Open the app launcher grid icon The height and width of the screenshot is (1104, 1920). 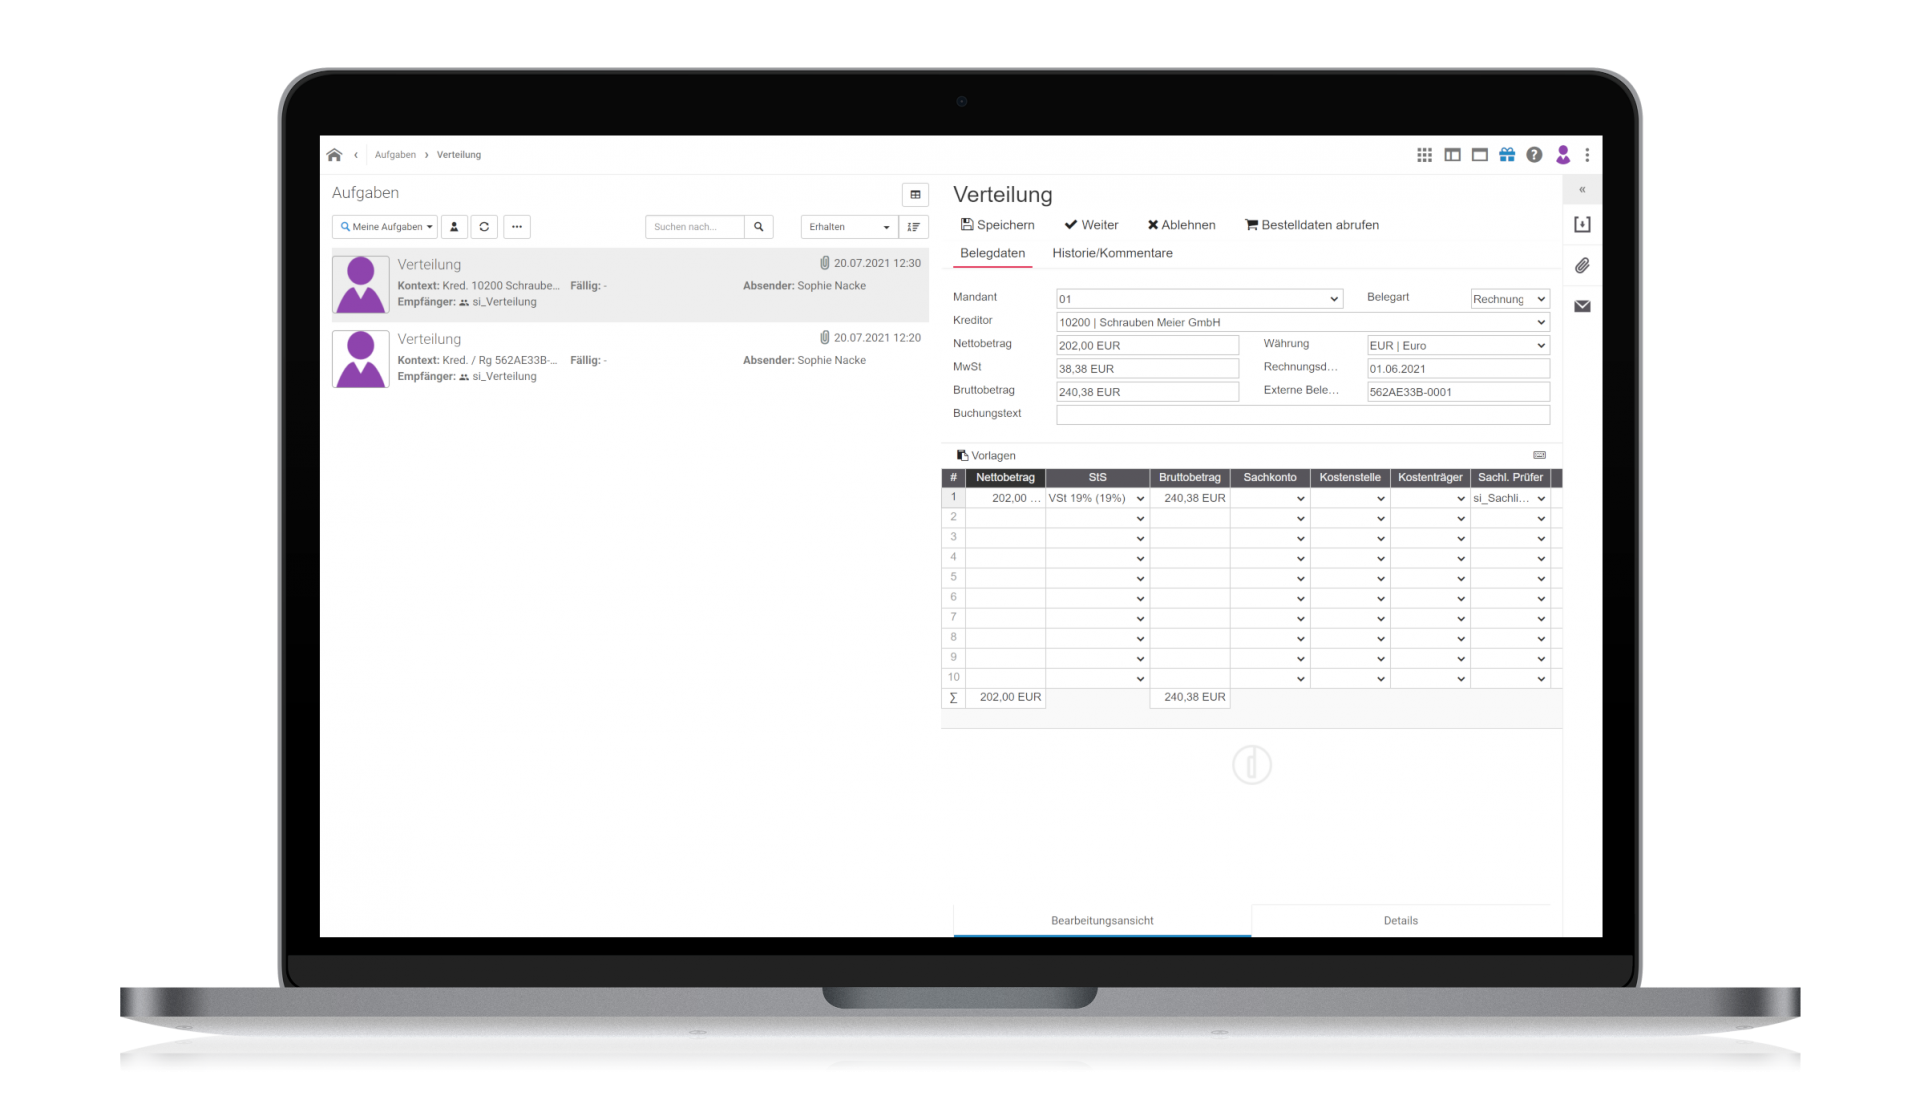[1425, 155]
